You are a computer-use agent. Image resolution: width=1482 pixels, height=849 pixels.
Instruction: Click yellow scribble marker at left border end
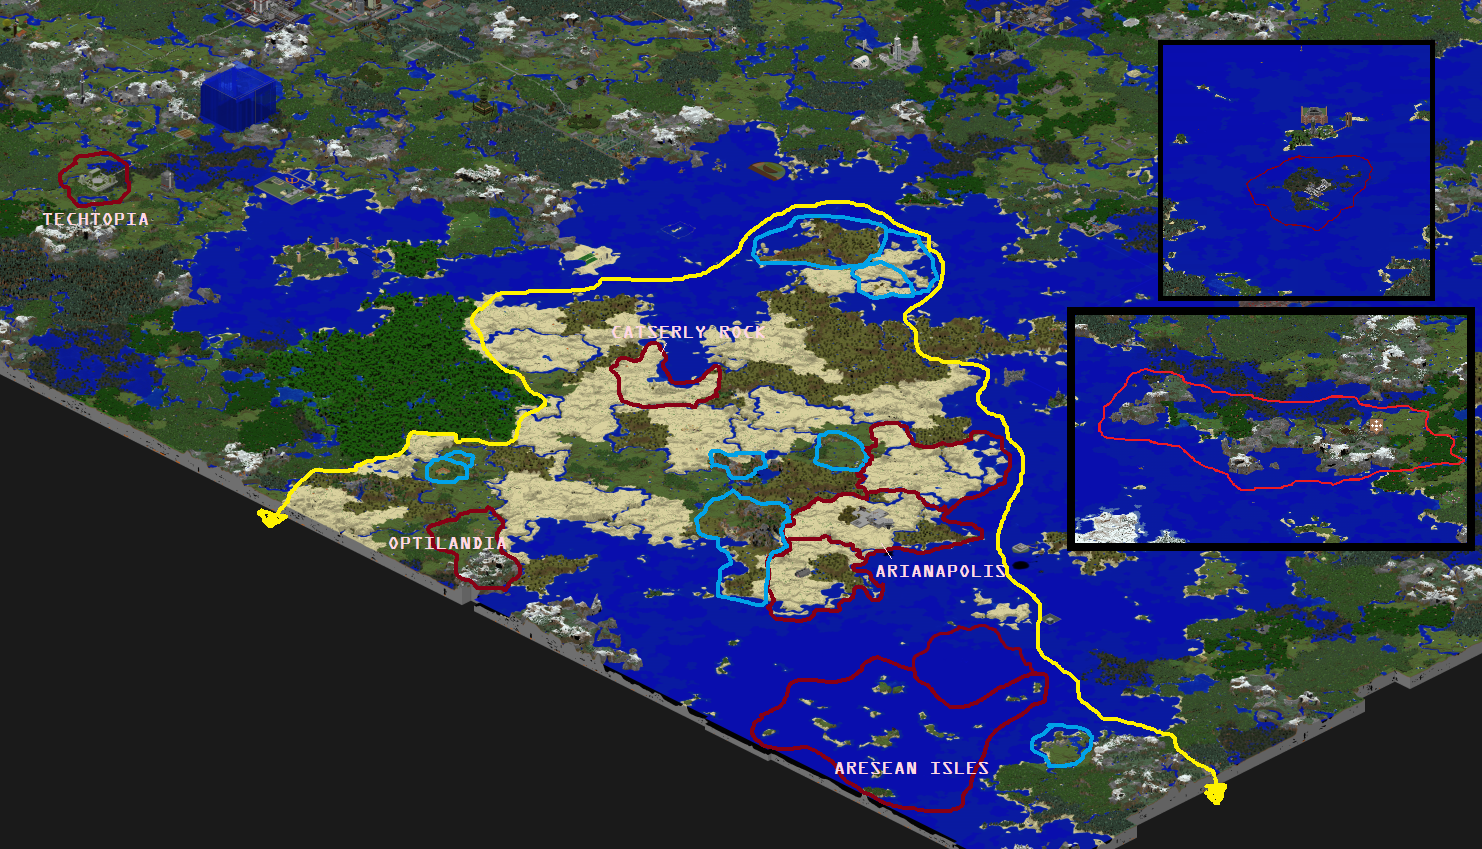270,517
